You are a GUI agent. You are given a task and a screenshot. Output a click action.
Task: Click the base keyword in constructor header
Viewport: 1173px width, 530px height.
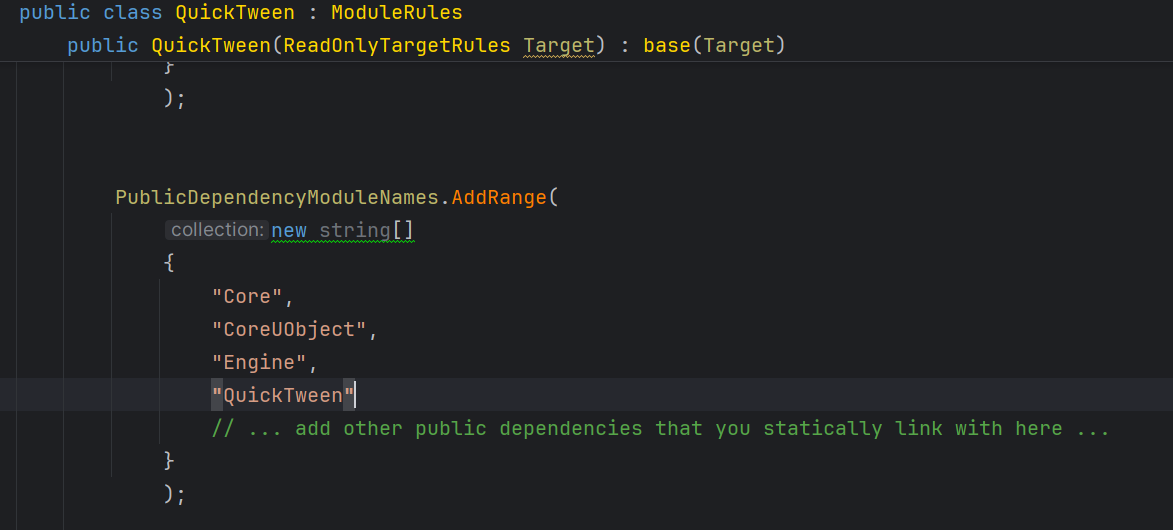667,46
